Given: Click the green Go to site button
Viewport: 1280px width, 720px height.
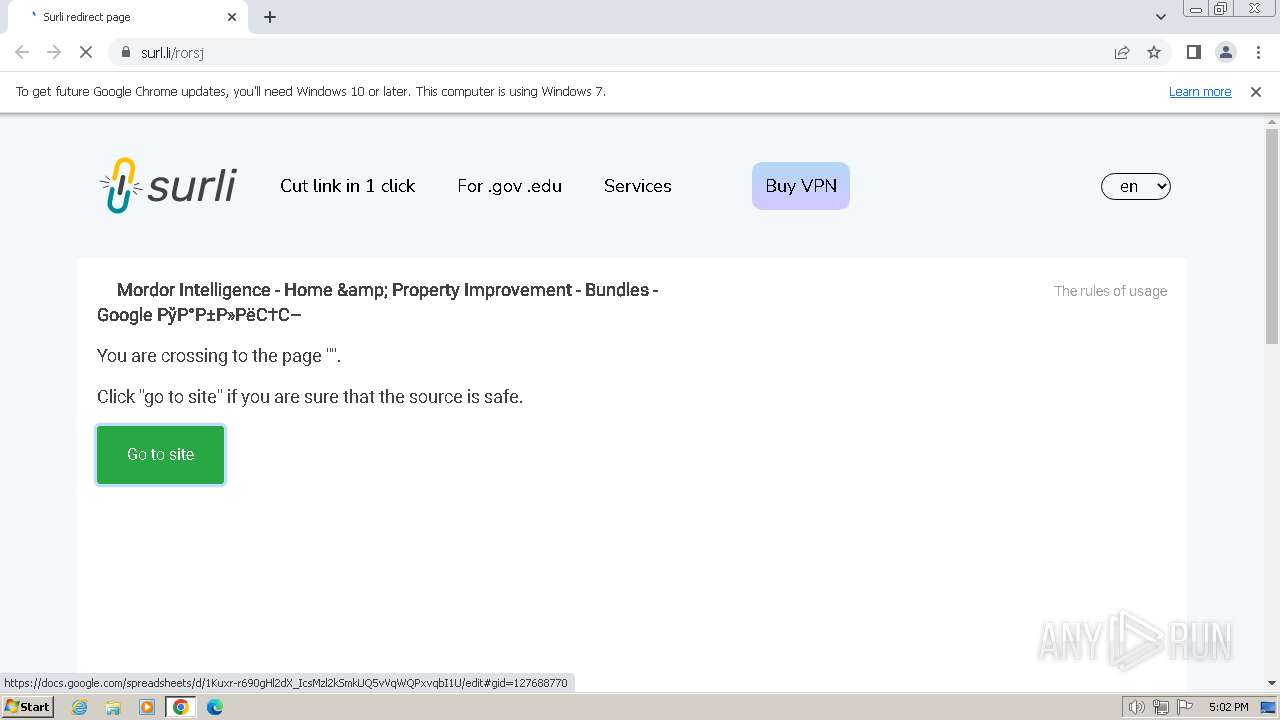Looking at the screenshot, I should (161, 455).
